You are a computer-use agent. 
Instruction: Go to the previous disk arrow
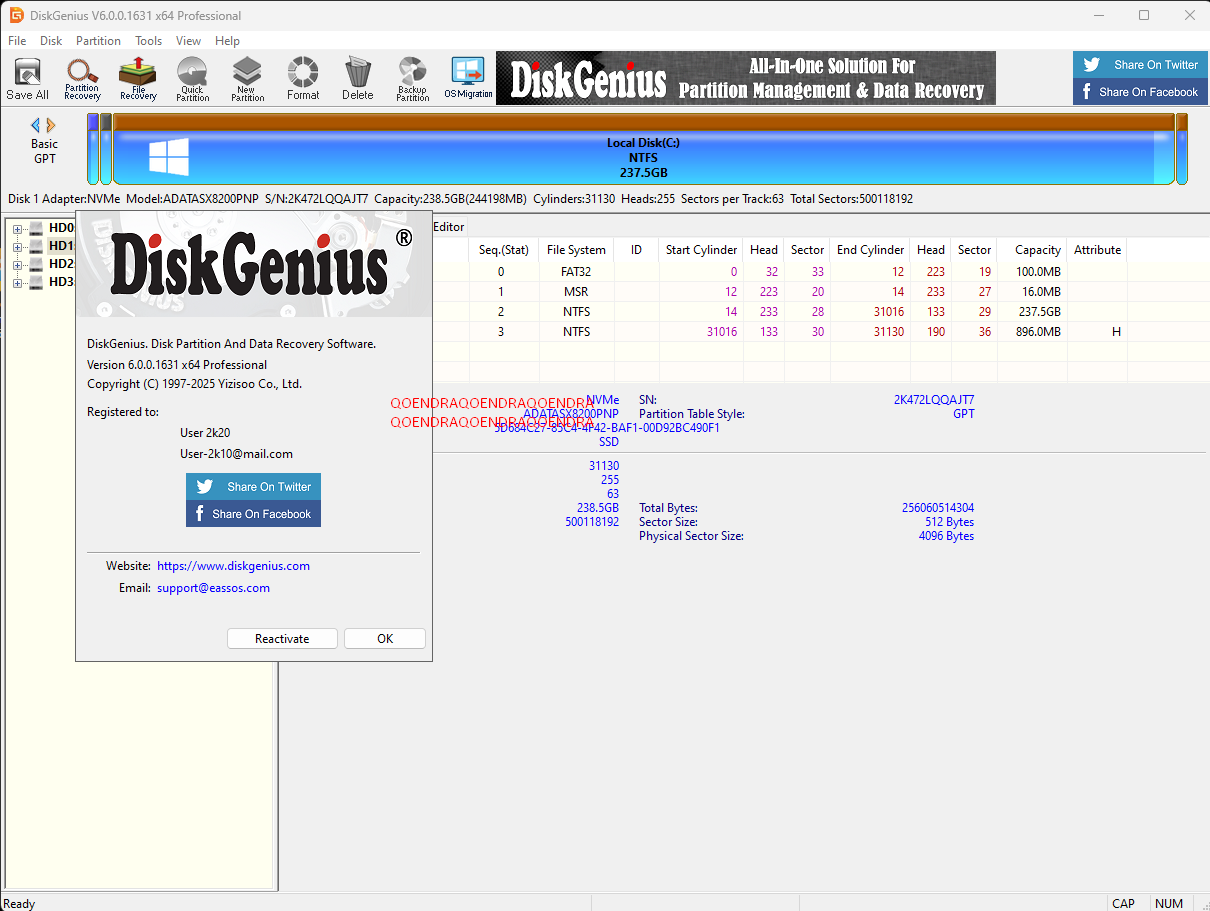click(36, 125)
